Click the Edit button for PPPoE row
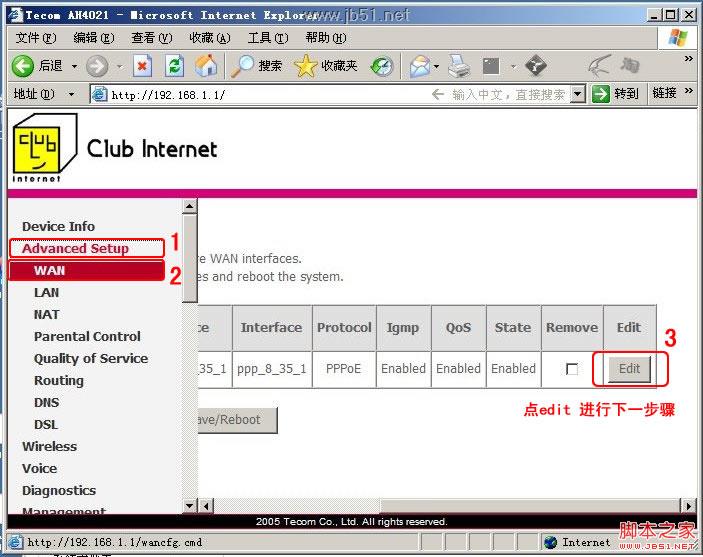703x557 pixels. pyautogui.click(x=629, y=369)
